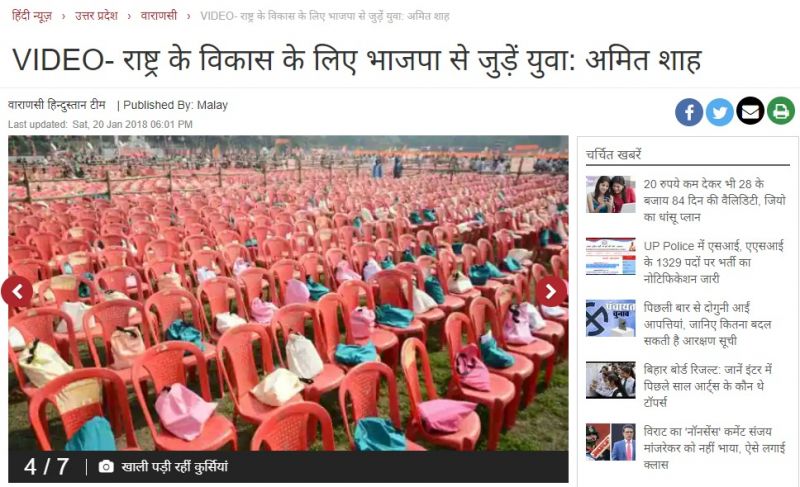
Task: Advance to next slideshow photo arrow
Action: [x=551, y=292]
